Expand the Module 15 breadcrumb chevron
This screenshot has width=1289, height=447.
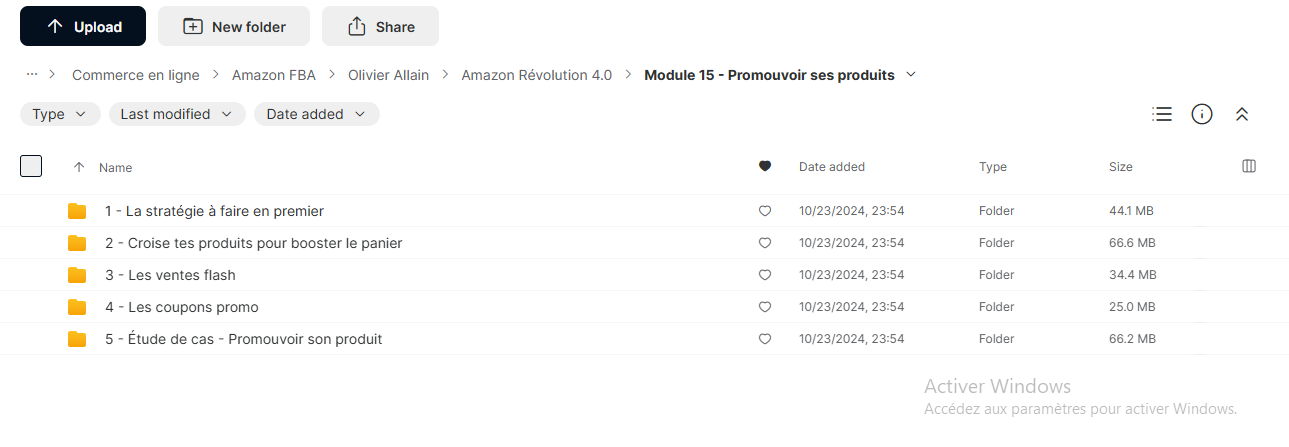911,75
